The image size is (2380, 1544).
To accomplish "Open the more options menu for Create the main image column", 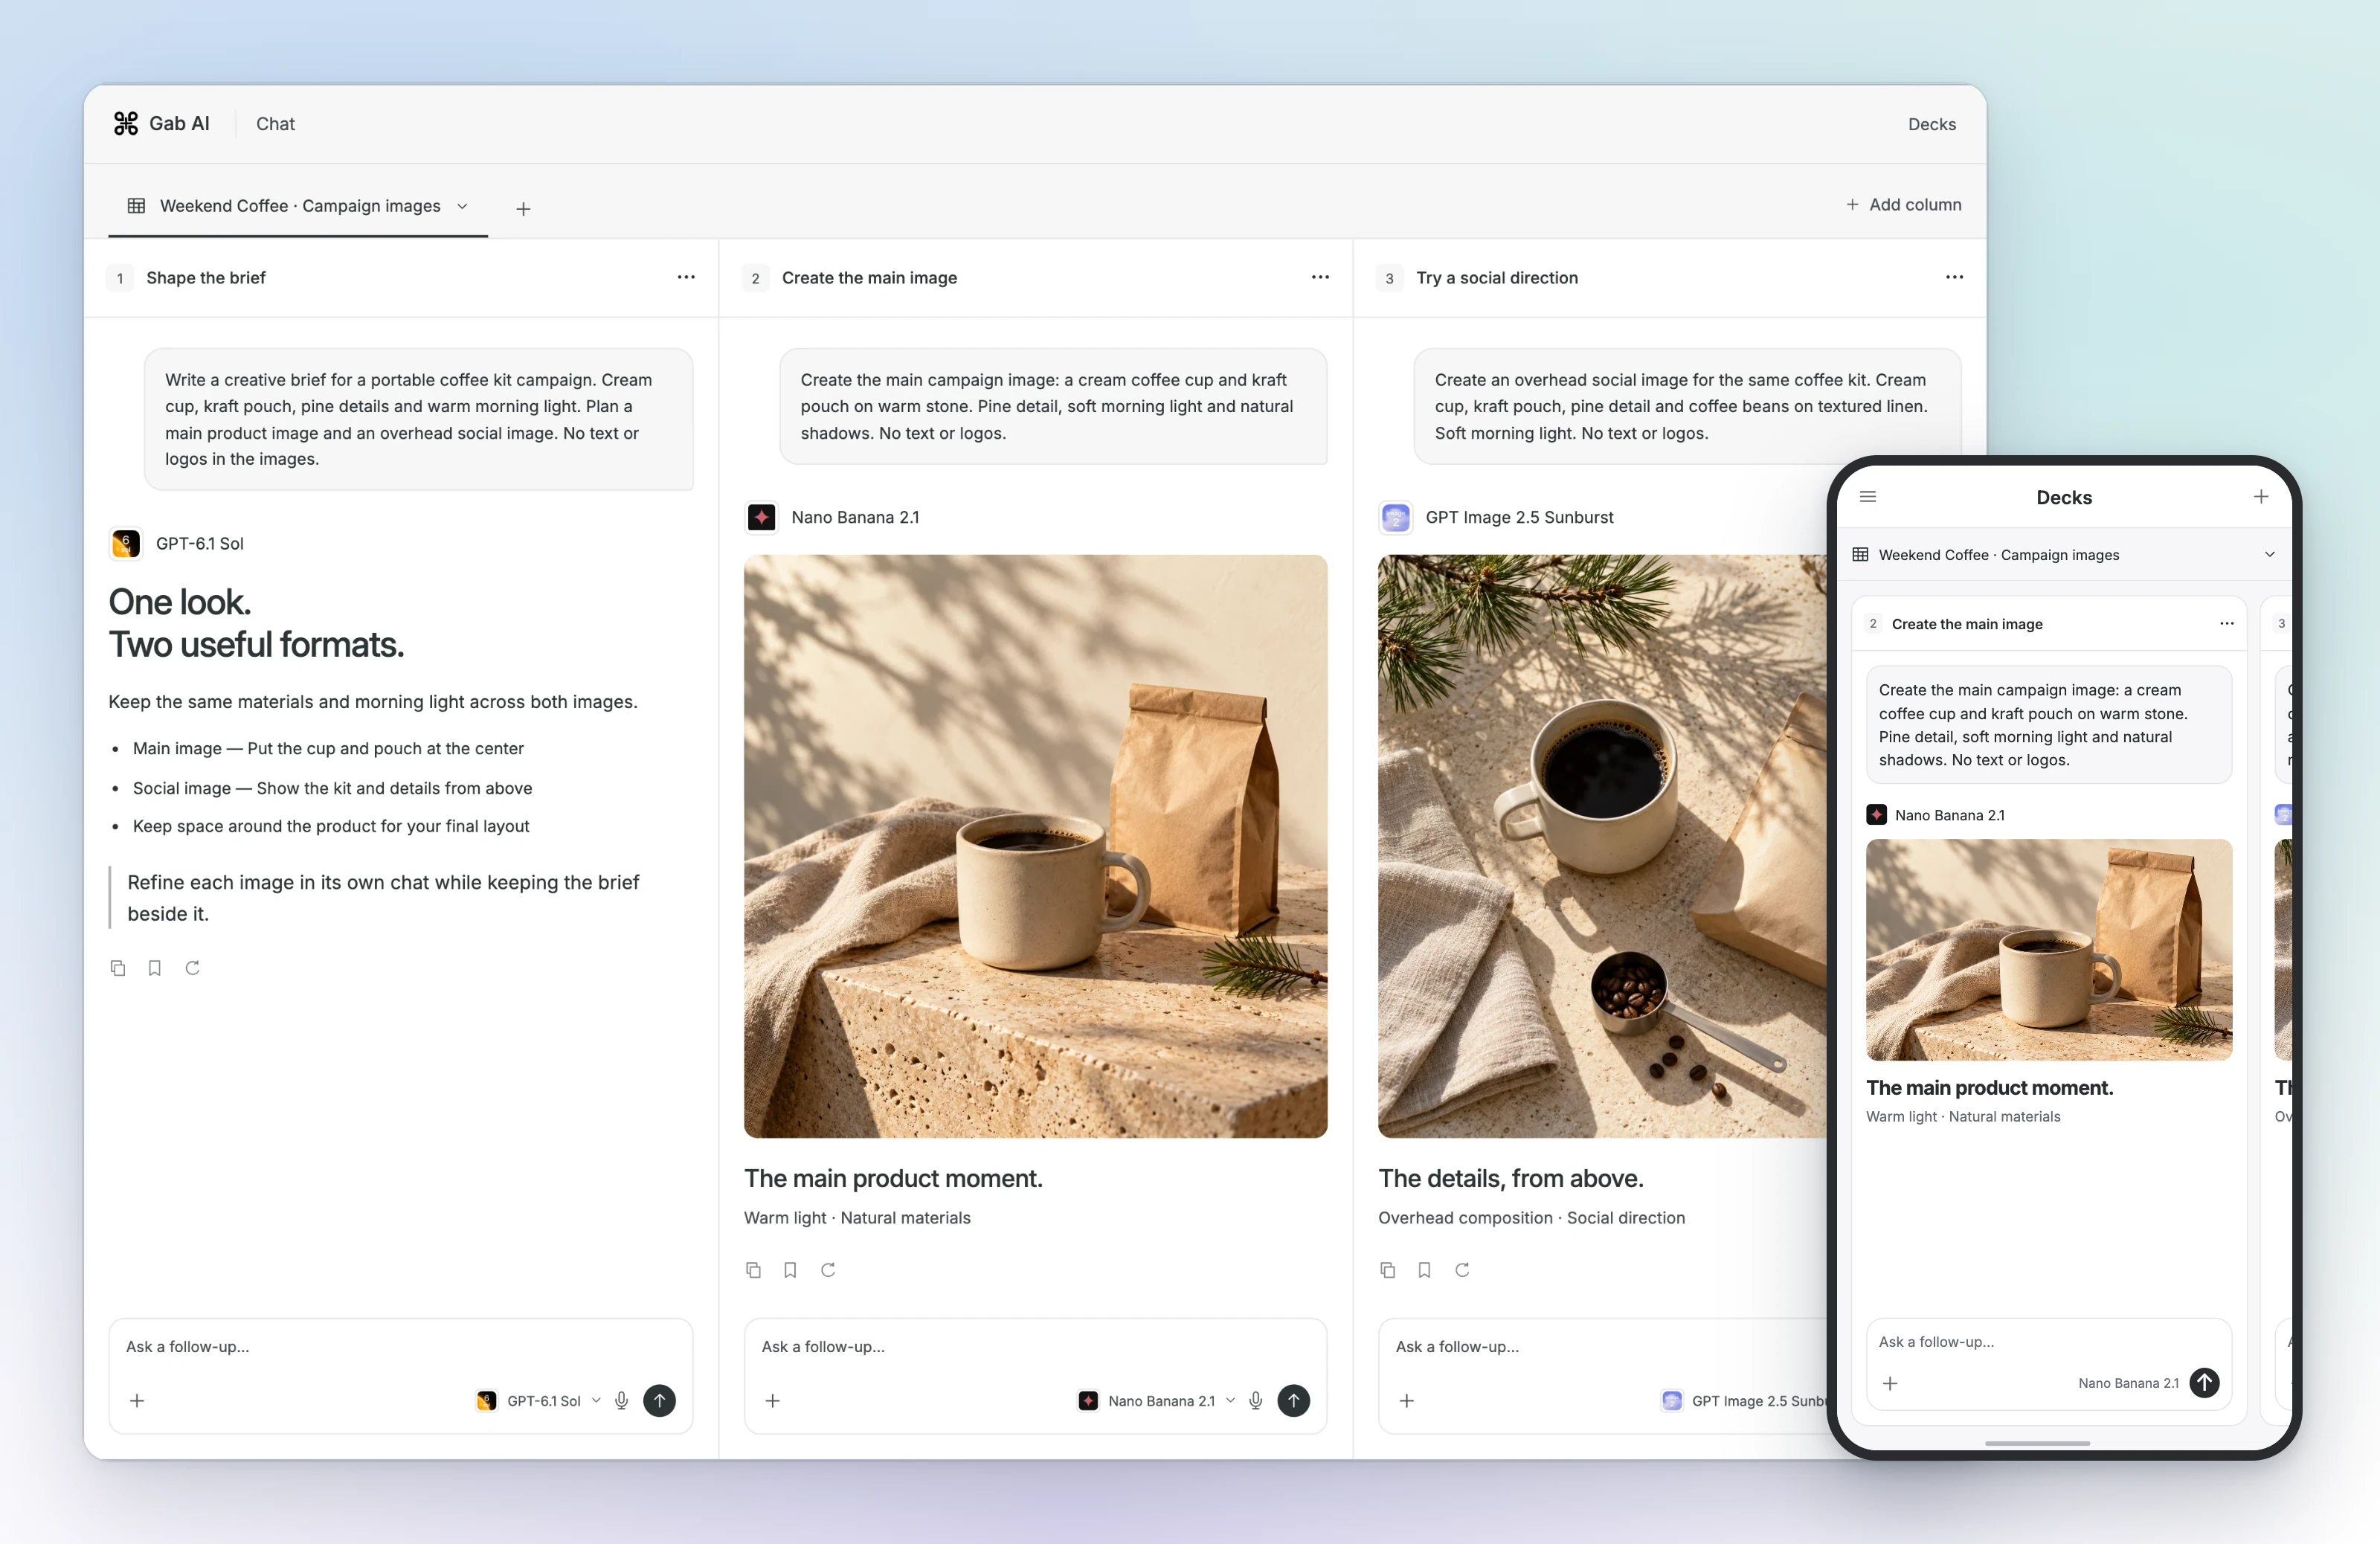I will 1320,277.
